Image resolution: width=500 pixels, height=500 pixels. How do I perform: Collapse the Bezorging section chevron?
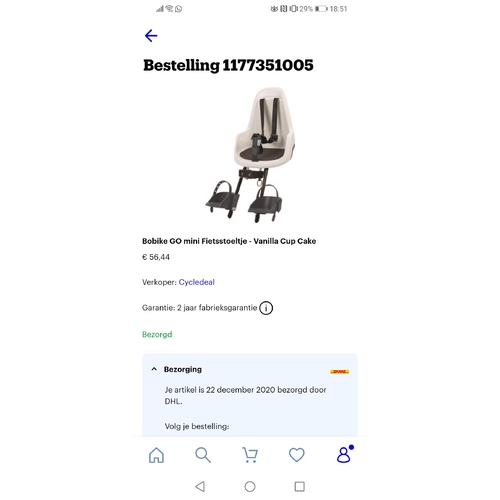[x=154, y=369]
